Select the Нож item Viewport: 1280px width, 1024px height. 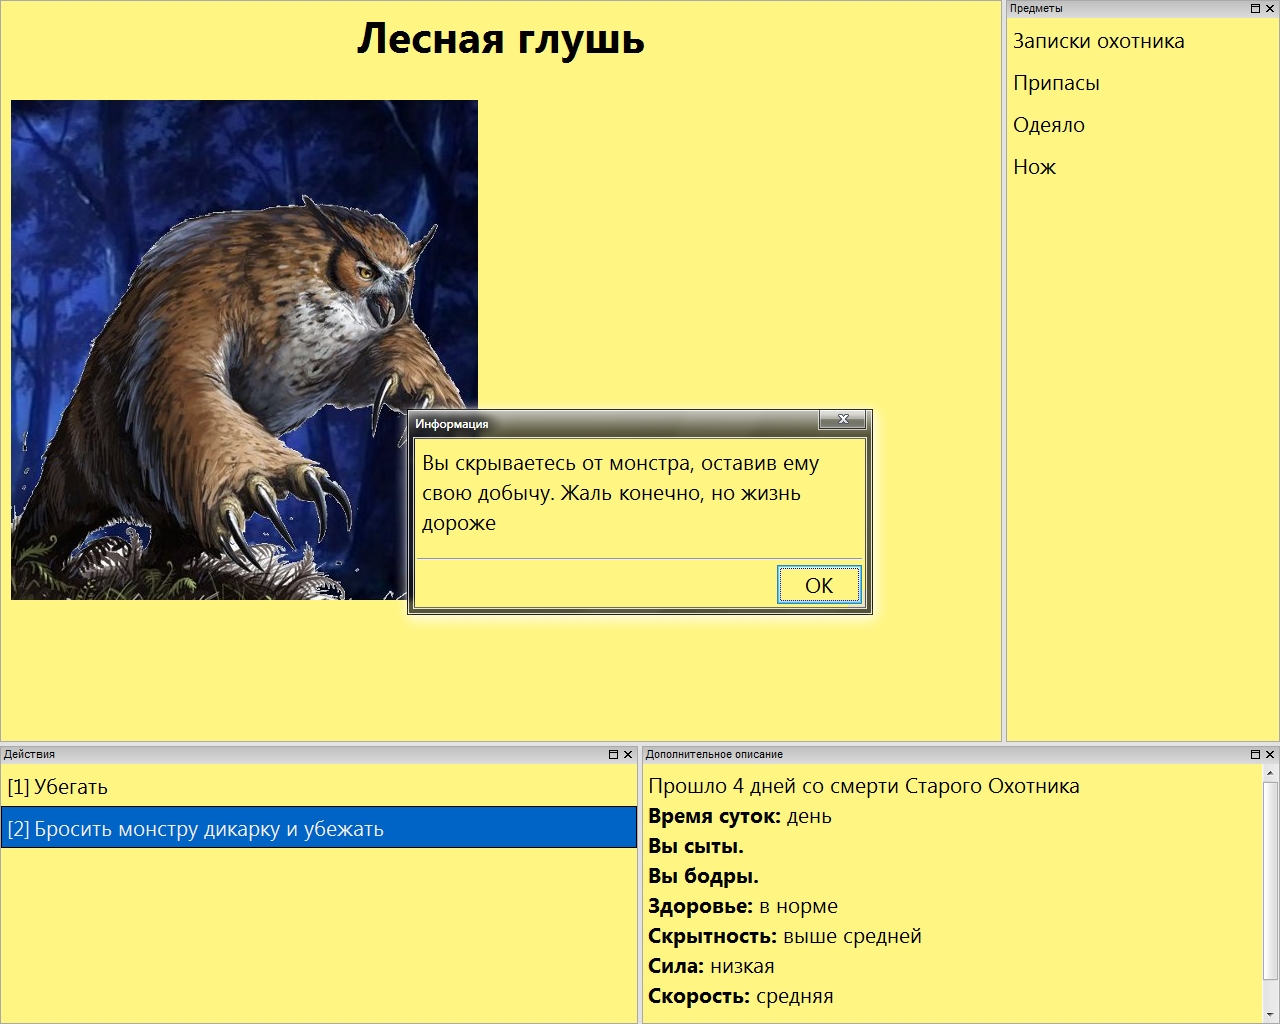(1034, 167)
